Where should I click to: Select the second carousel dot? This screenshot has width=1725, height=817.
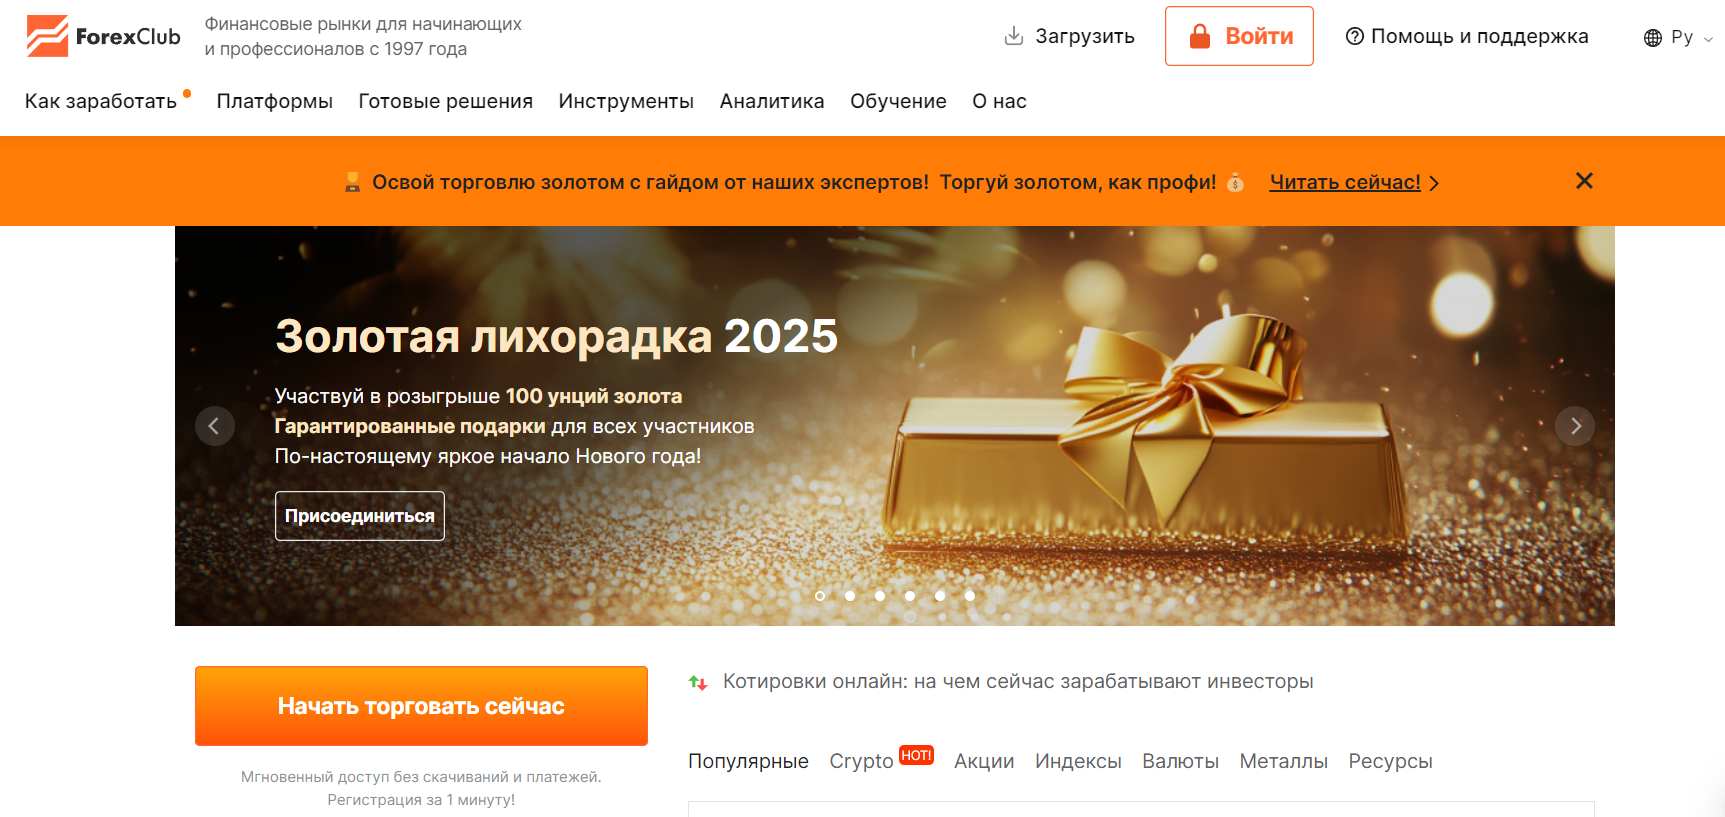click(850, 596)
